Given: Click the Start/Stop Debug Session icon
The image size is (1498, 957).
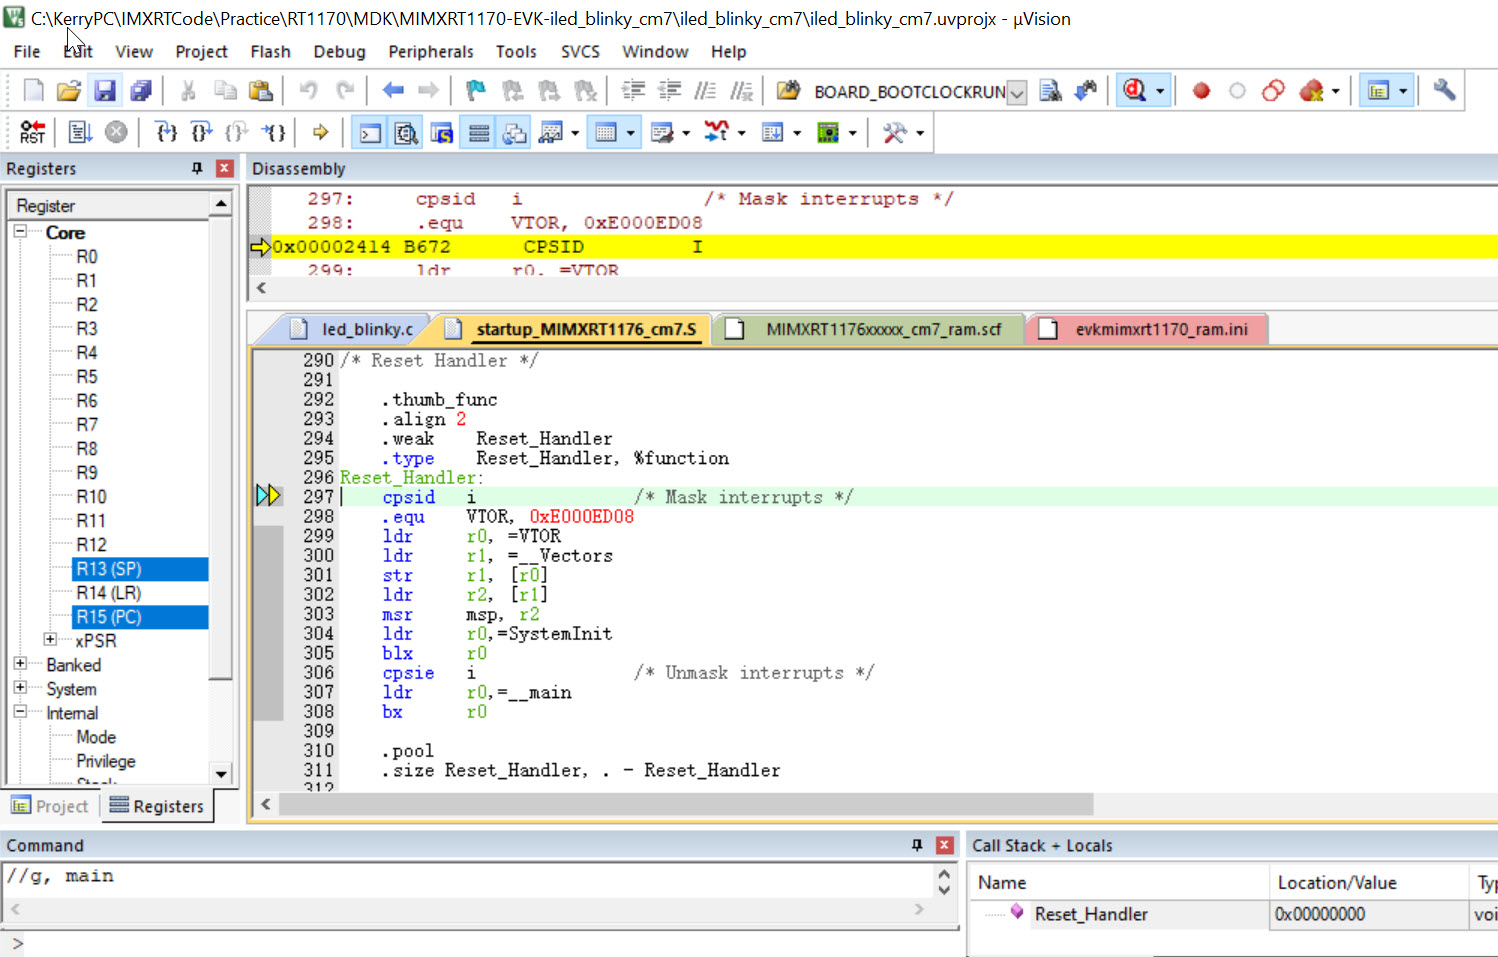Looking at the screenshot, I should [1134, 91].
